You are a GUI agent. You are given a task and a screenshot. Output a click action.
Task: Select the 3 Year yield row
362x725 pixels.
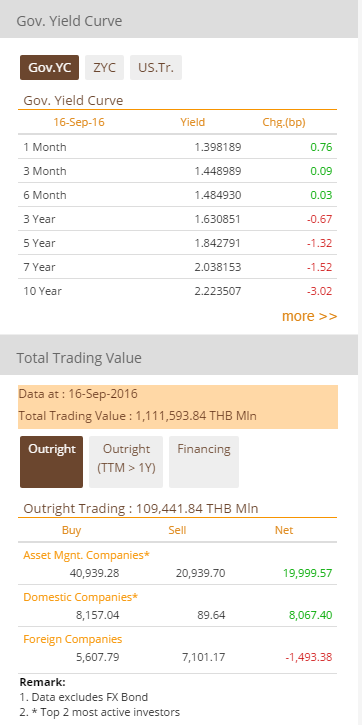178,219
